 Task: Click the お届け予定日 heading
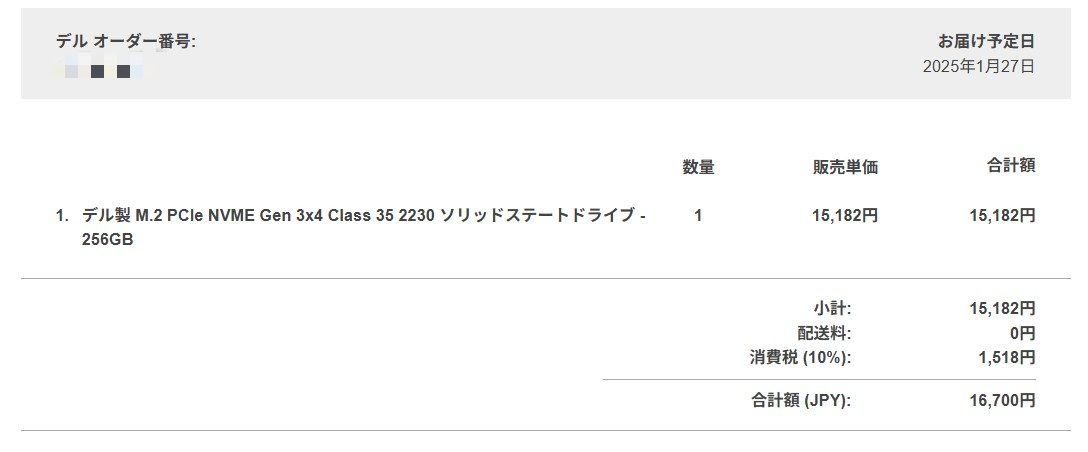click(986, 42)
